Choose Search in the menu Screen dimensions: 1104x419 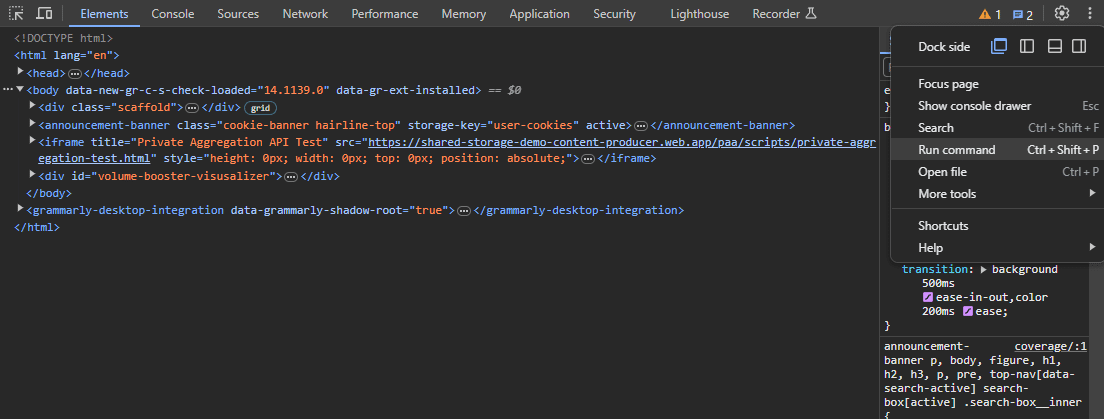pyautogui.click(x=998, y=128)
